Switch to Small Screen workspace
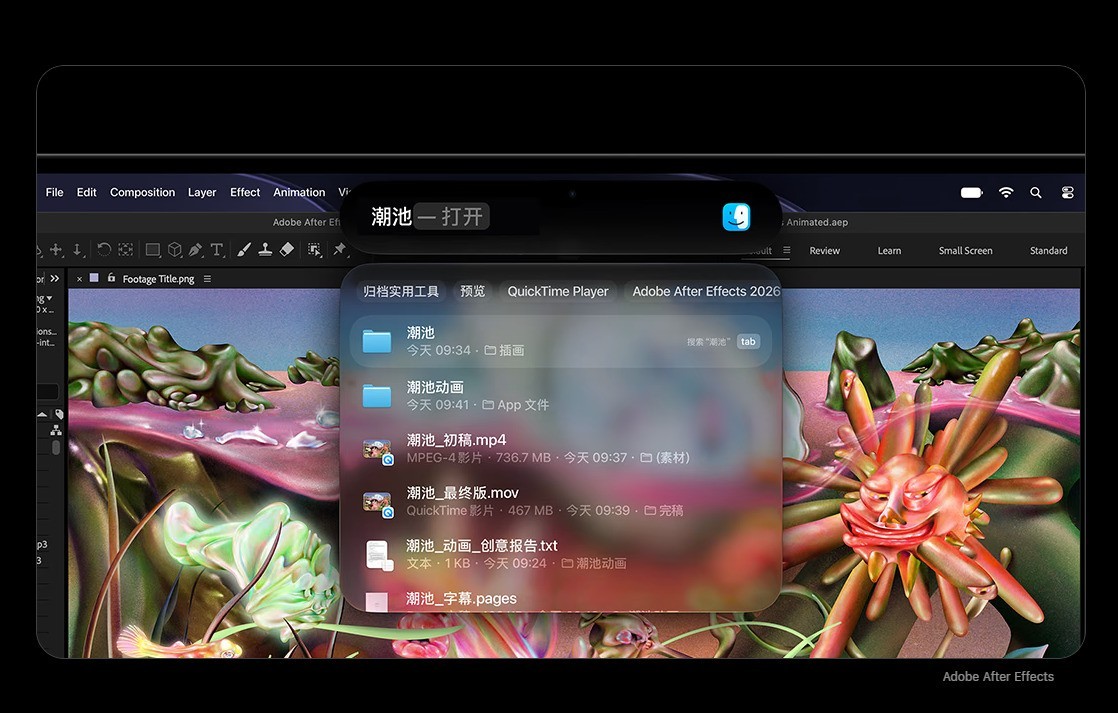Screen dimensions: 1118x713 point(965,251)
